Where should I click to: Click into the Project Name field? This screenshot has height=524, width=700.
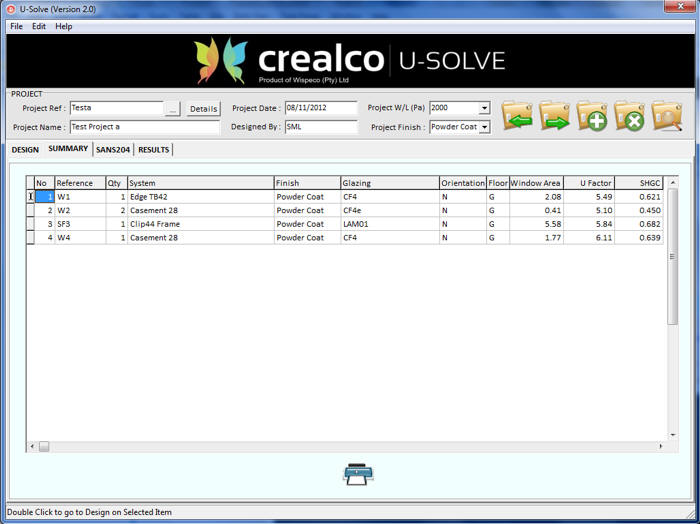[143, 128]
